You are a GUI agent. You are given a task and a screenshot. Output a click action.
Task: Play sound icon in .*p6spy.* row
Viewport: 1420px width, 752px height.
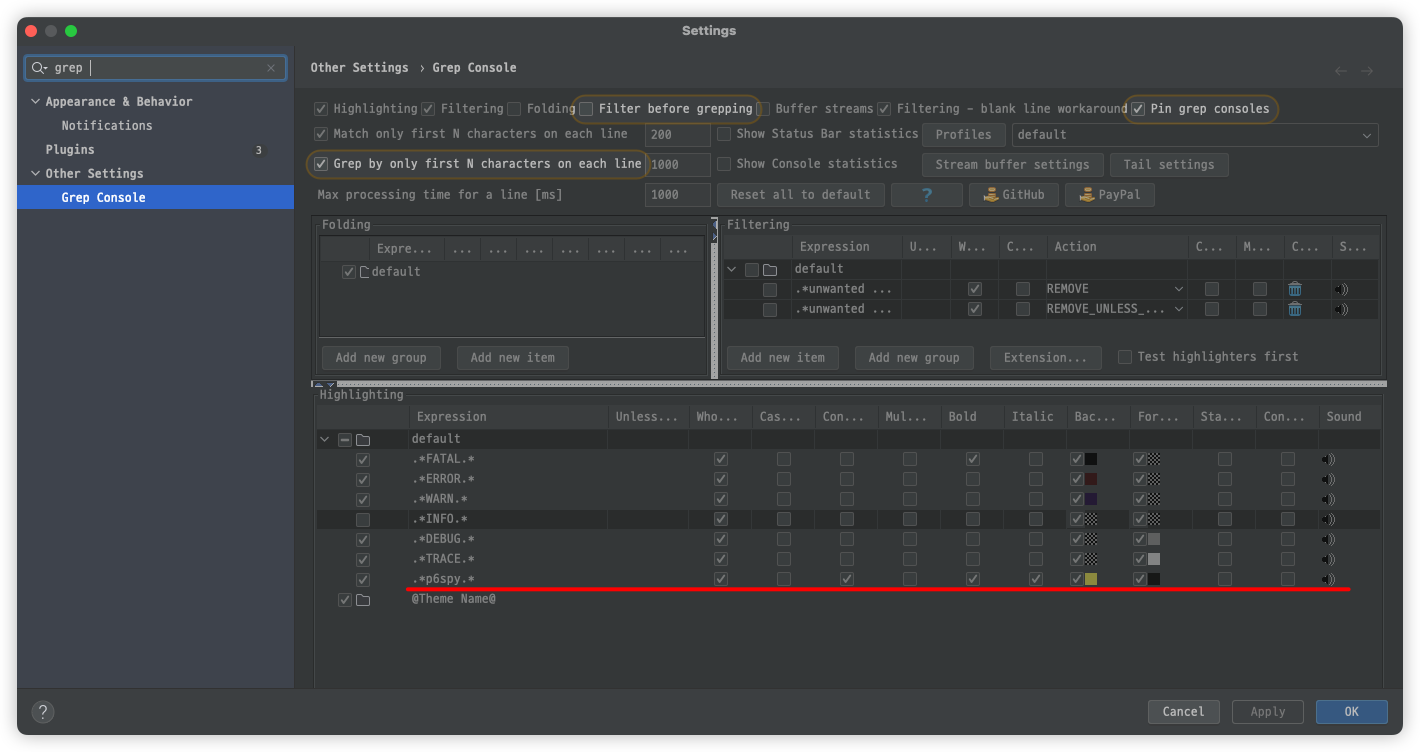1327,579
